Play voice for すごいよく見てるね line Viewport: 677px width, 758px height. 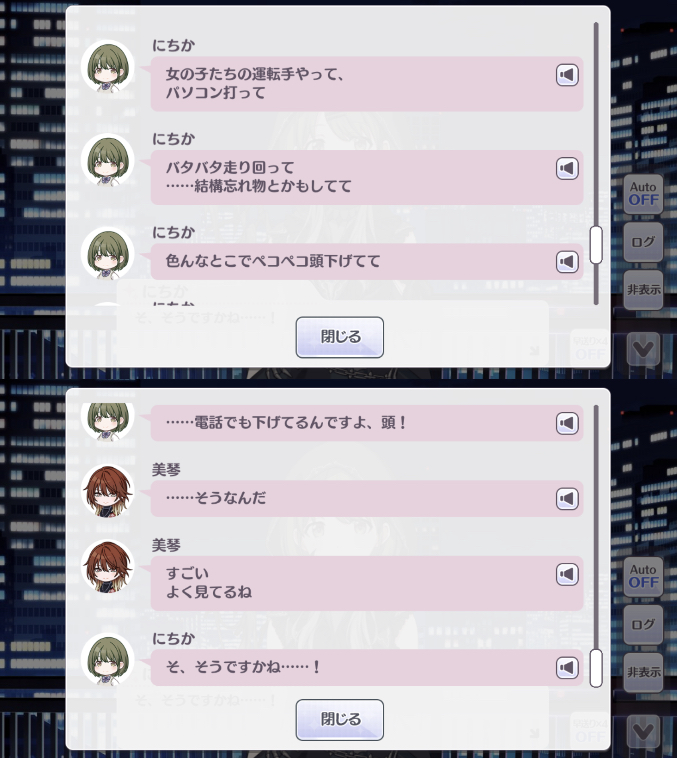[x=567, y=574]
